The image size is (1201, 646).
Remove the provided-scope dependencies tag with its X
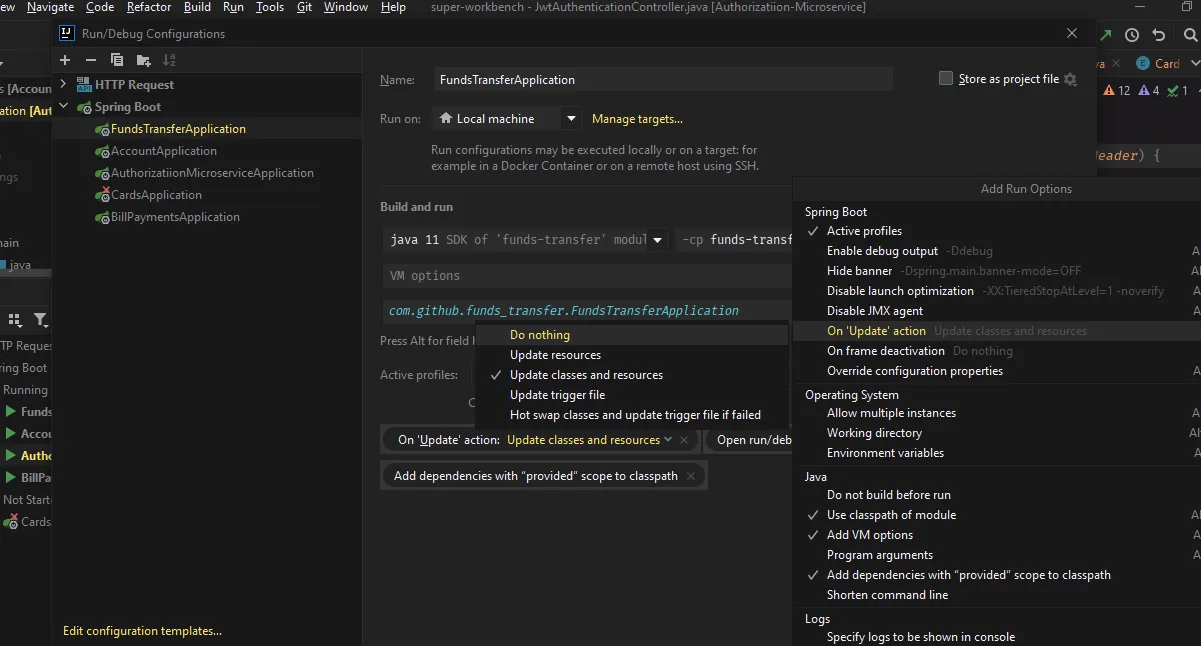[690, 476]
